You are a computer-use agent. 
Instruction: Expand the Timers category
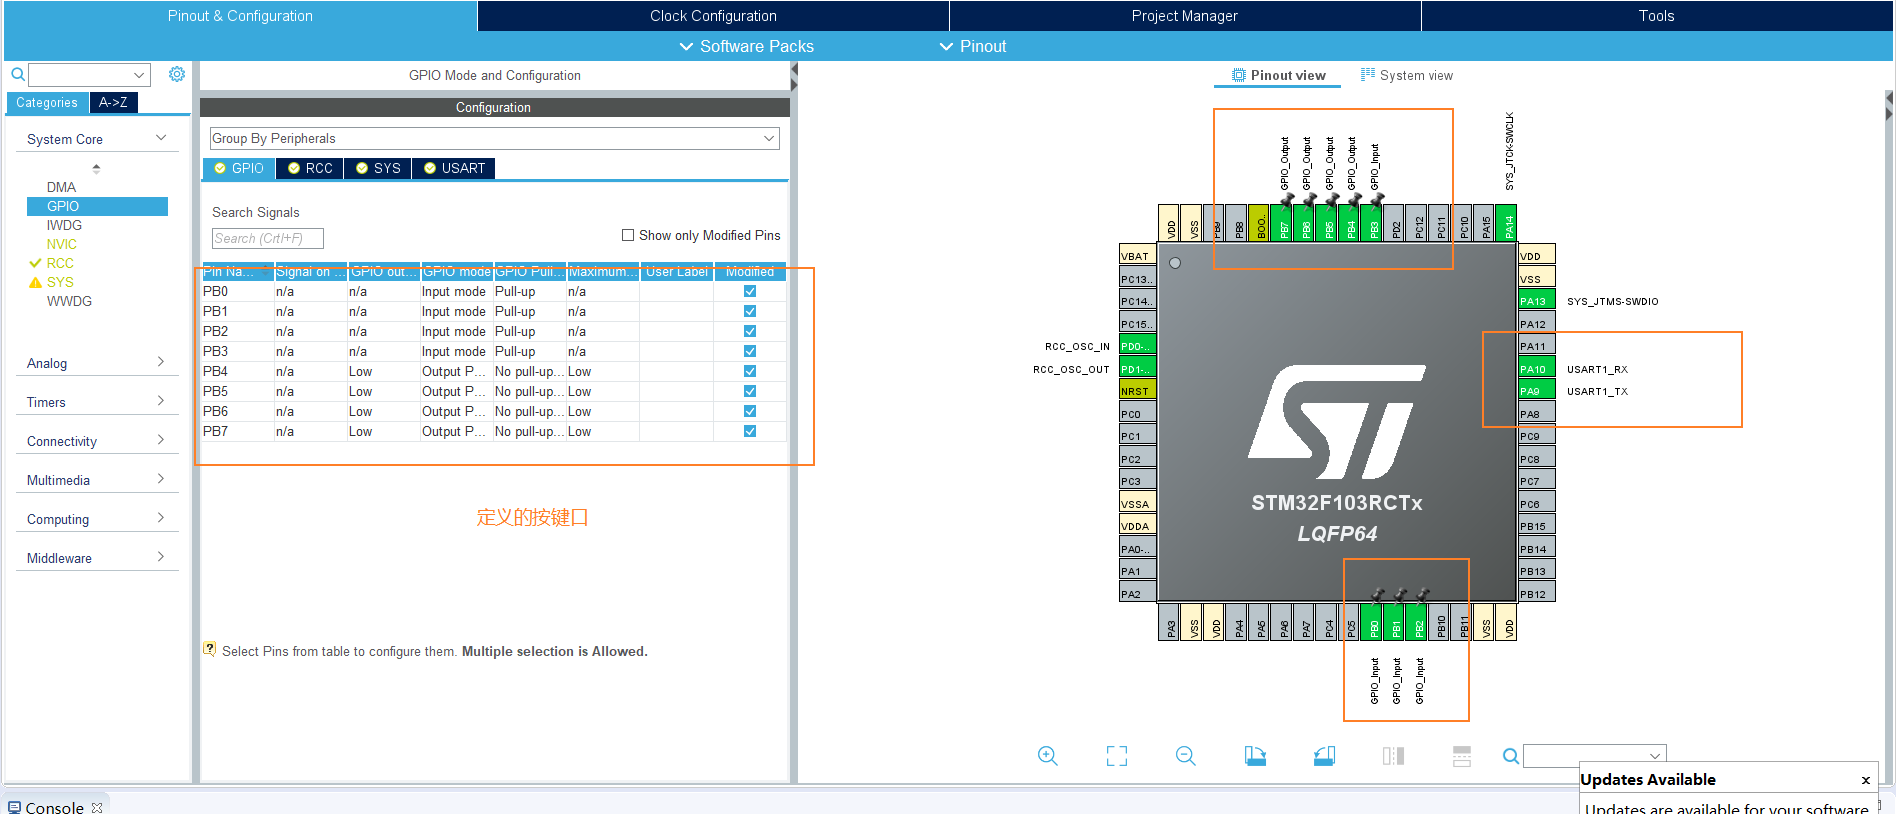[161, 401]
